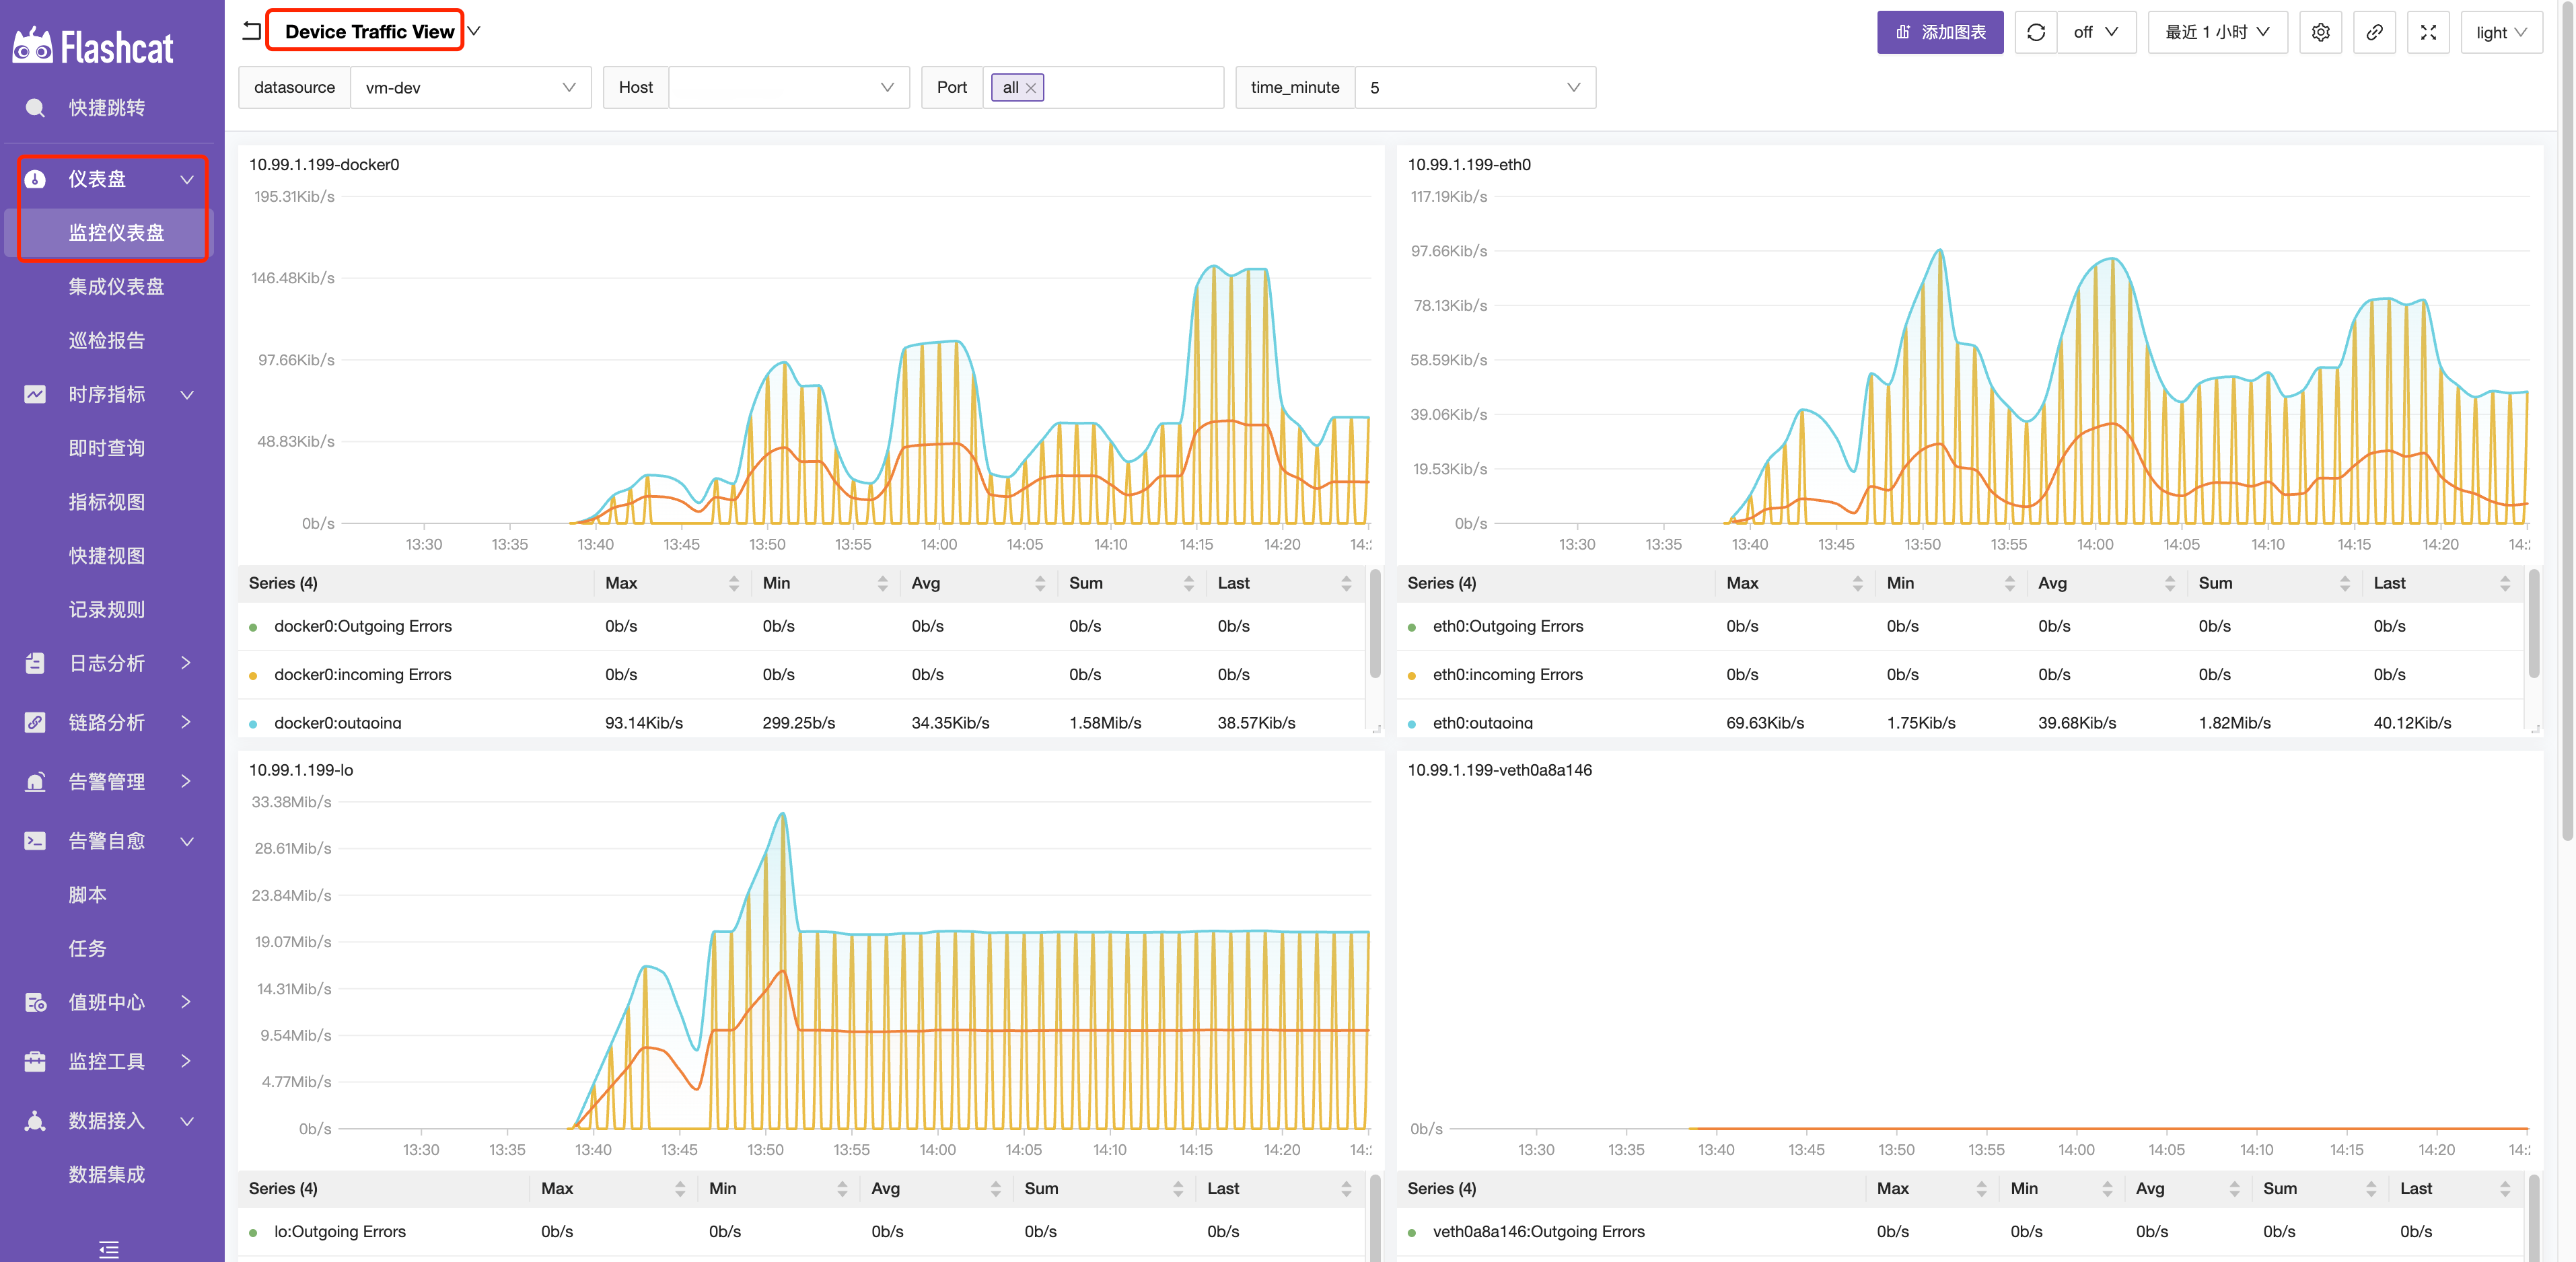2576x1262 pixels.
Task: Toggle lo:Outgoing Errors series
Action: pos(339,1231)
